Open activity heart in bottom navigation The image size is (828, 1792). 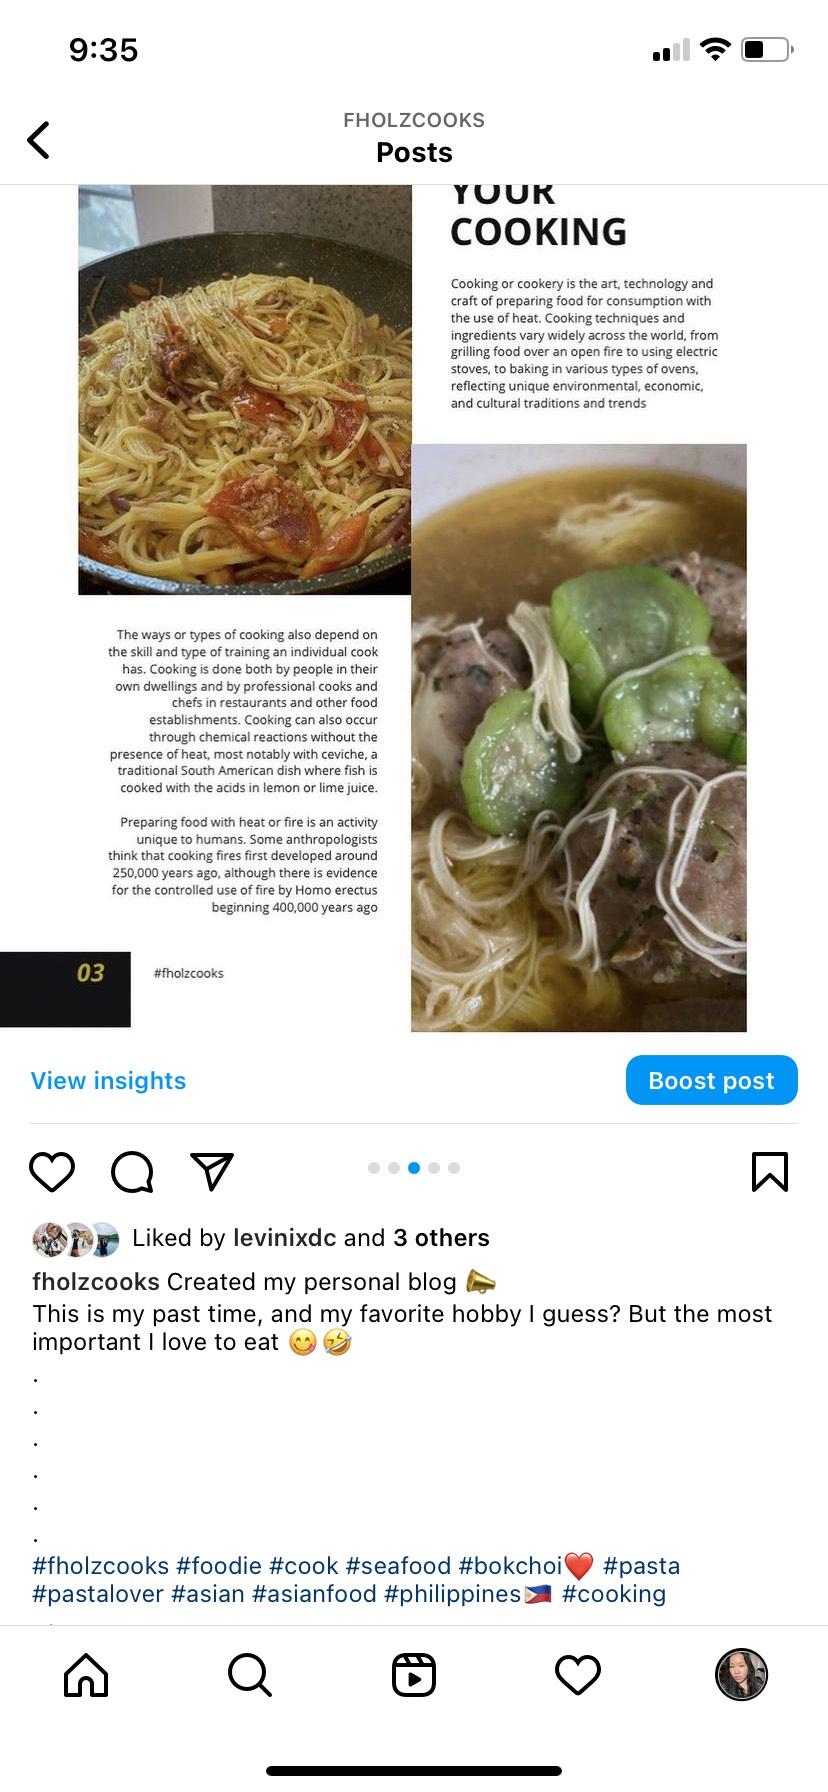(x=578, y=1675)
